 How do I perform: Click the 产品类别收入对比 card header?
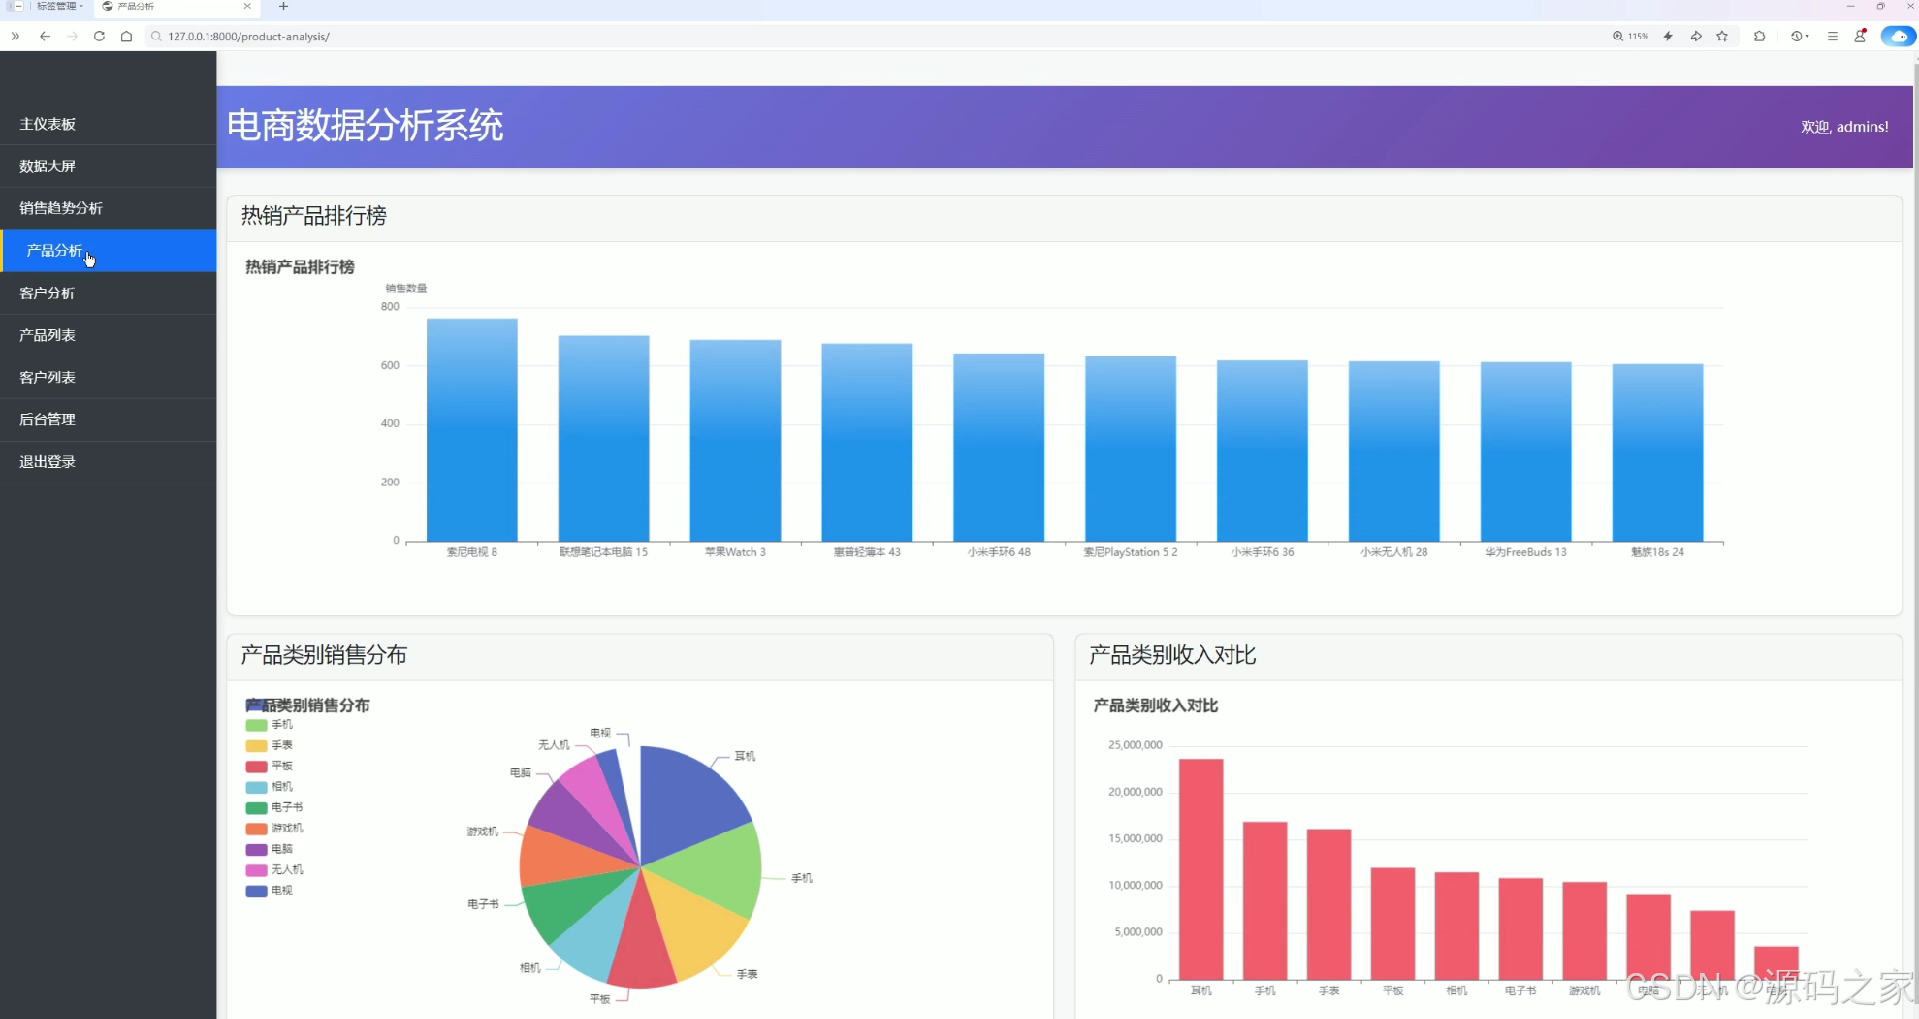coord(1488,657)
